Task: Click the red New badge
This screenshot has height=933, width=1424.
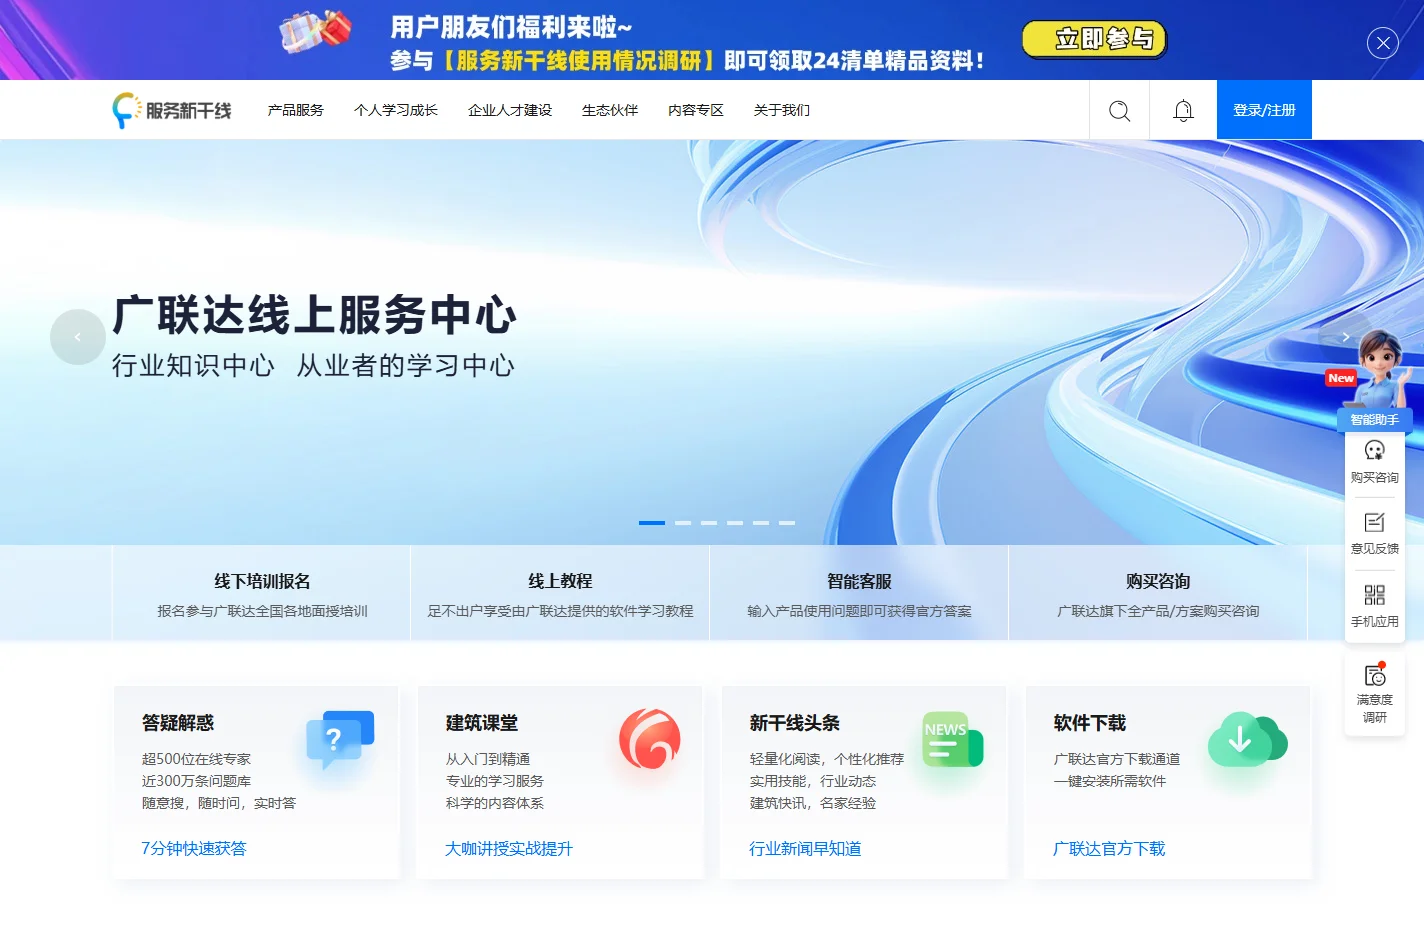Action: coord(1341,378)
